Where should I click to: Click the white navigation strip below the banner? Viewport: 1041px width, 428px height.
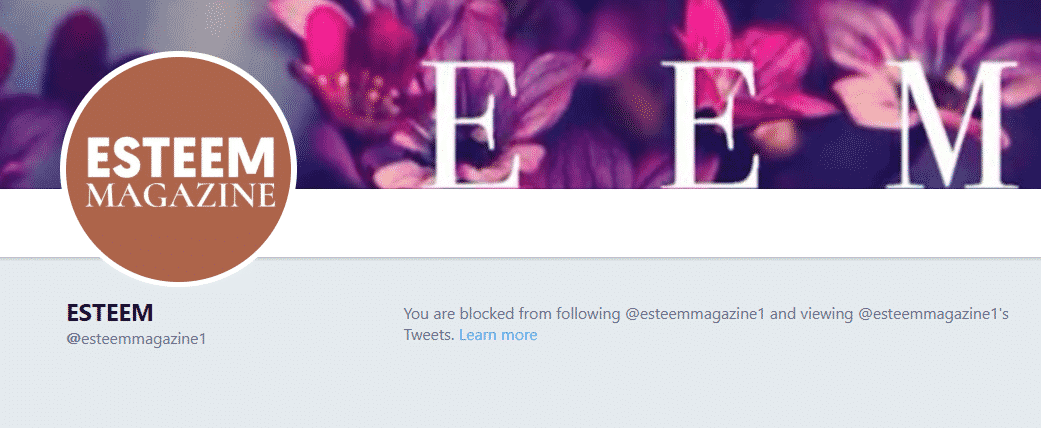664,222
